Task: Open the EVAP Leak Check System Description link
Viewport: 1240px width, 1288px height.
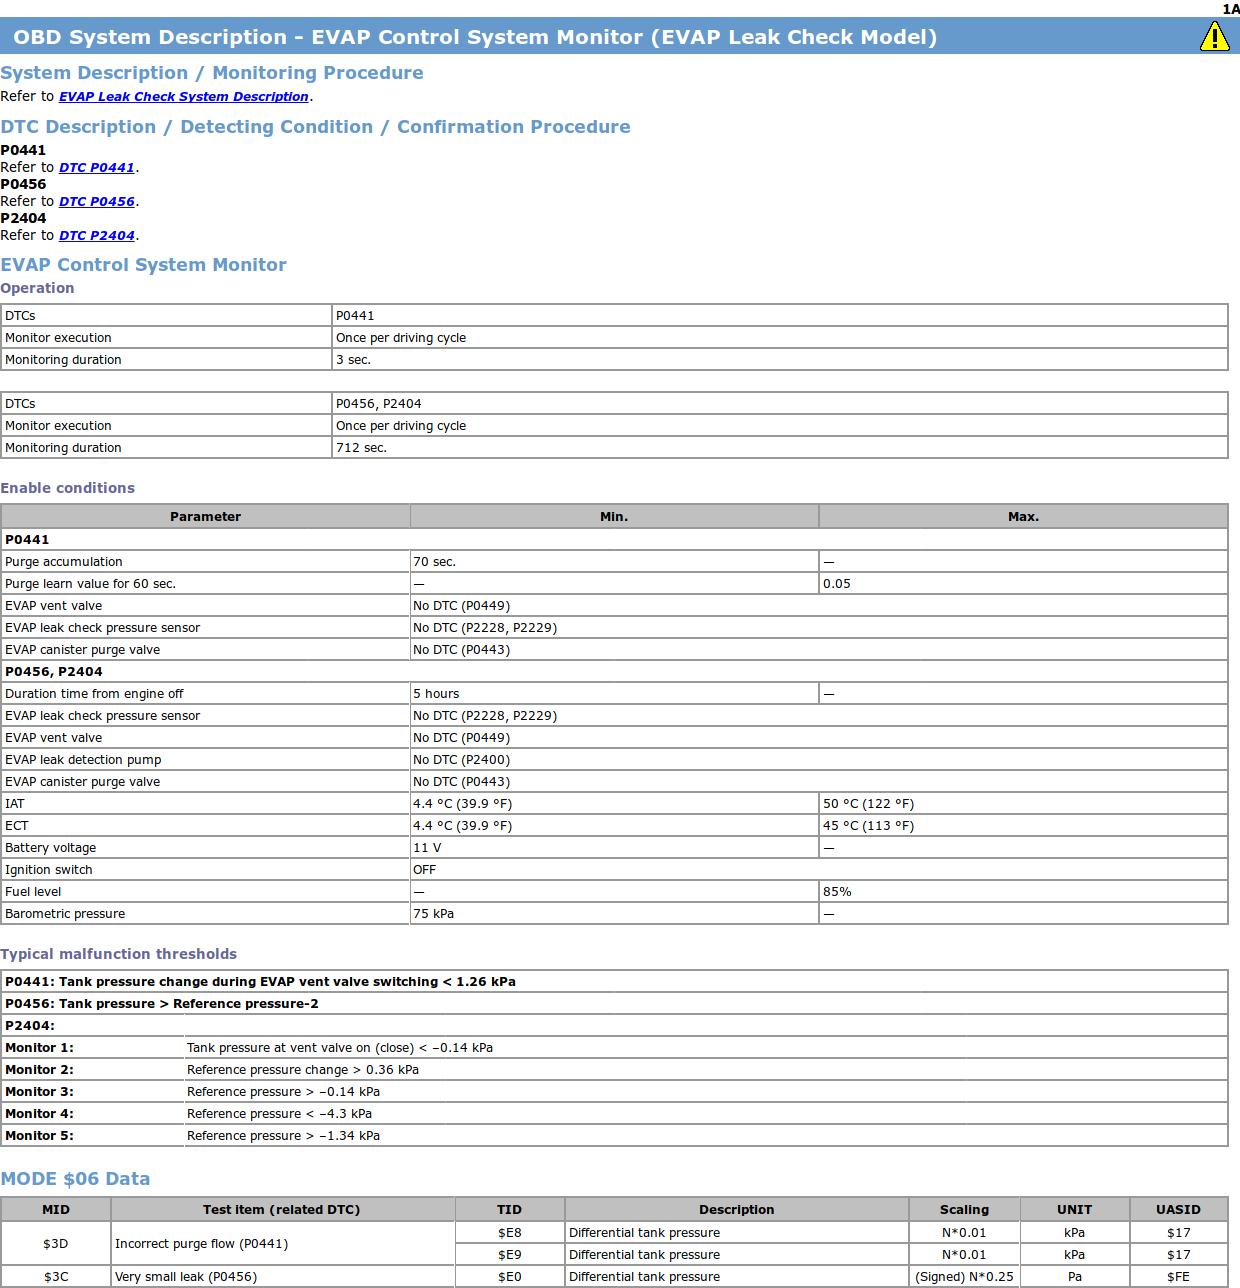Action: pyautogui.click(x=183, y=97)
